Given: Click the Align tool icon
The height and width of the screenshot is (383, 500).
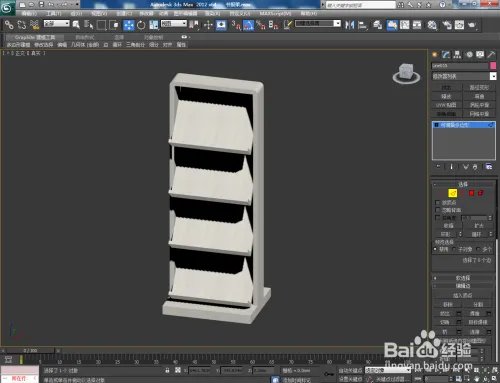Looking at the screenshot, I should click(362, 25).
